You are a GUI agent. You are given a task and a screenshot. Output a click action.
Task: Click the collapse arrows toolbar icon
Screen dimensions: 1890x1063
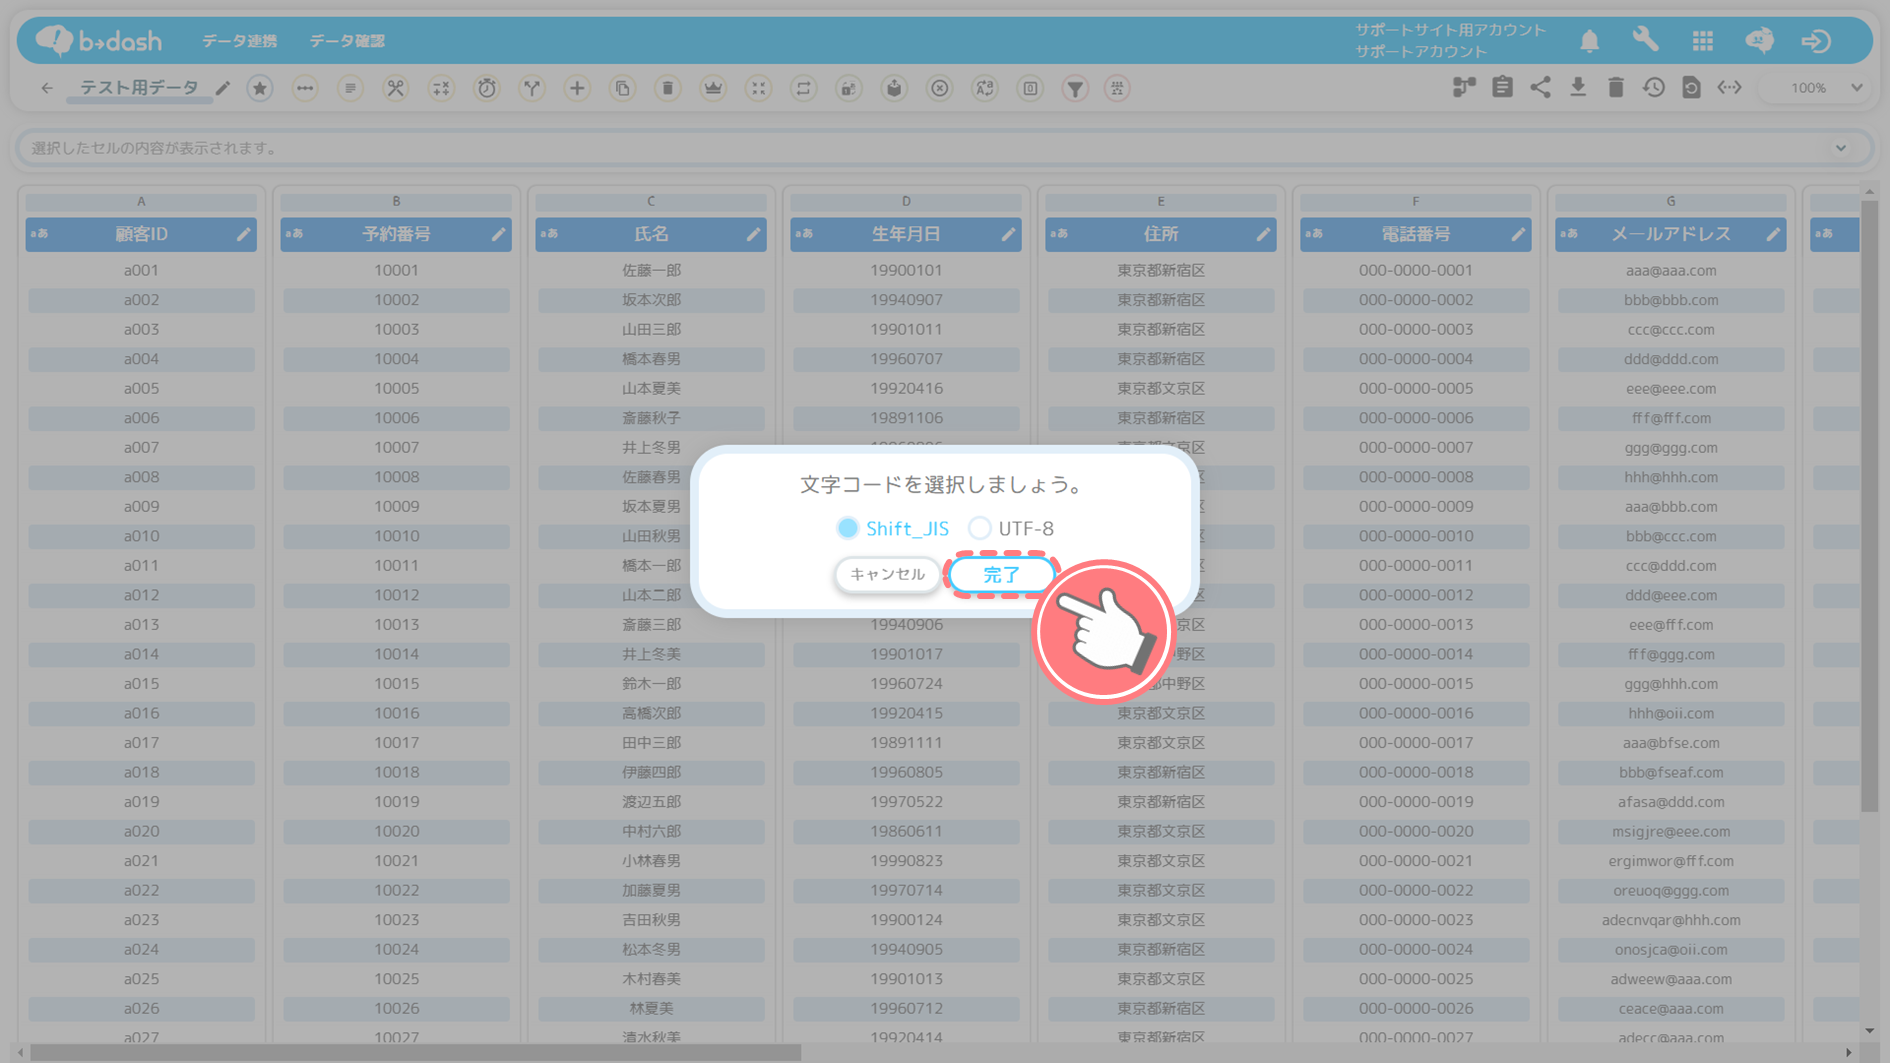pos(759,88)
